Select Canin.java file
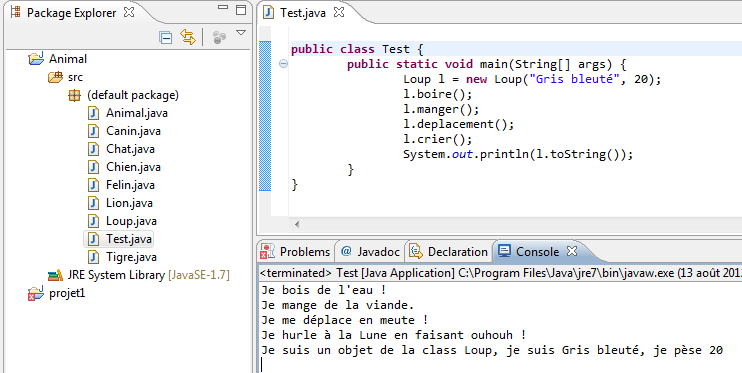This screenshot has height=373, width=742. pos(133,131)
